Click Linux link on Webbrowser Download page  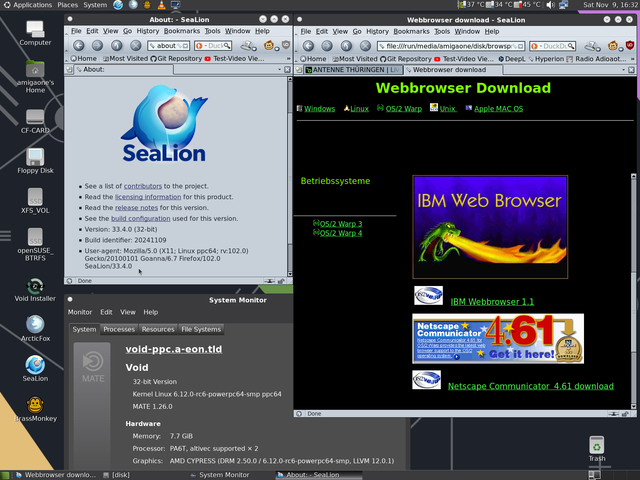(x=359, y=109)
